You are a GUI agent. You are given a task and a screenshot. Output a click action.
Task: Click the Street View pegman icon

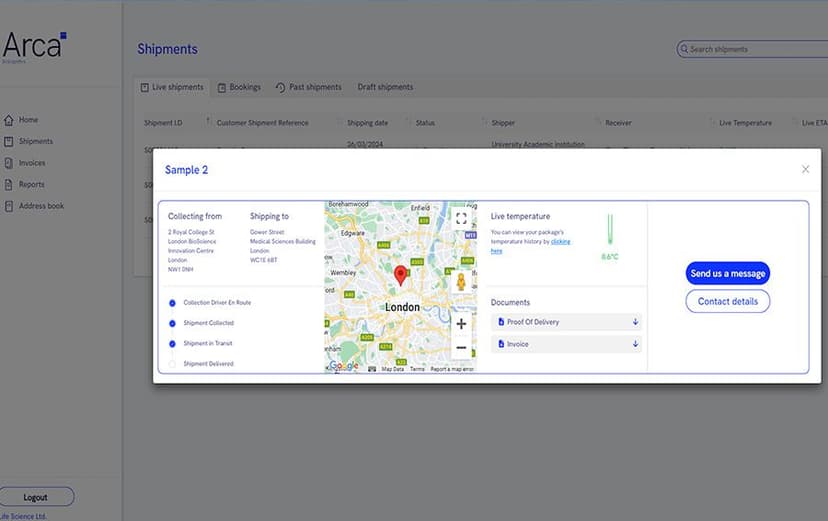tap(461, 281)
